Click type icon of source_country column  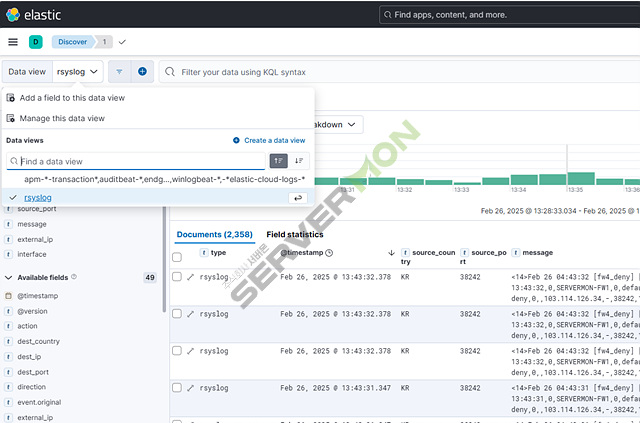(x=405, y=253)
